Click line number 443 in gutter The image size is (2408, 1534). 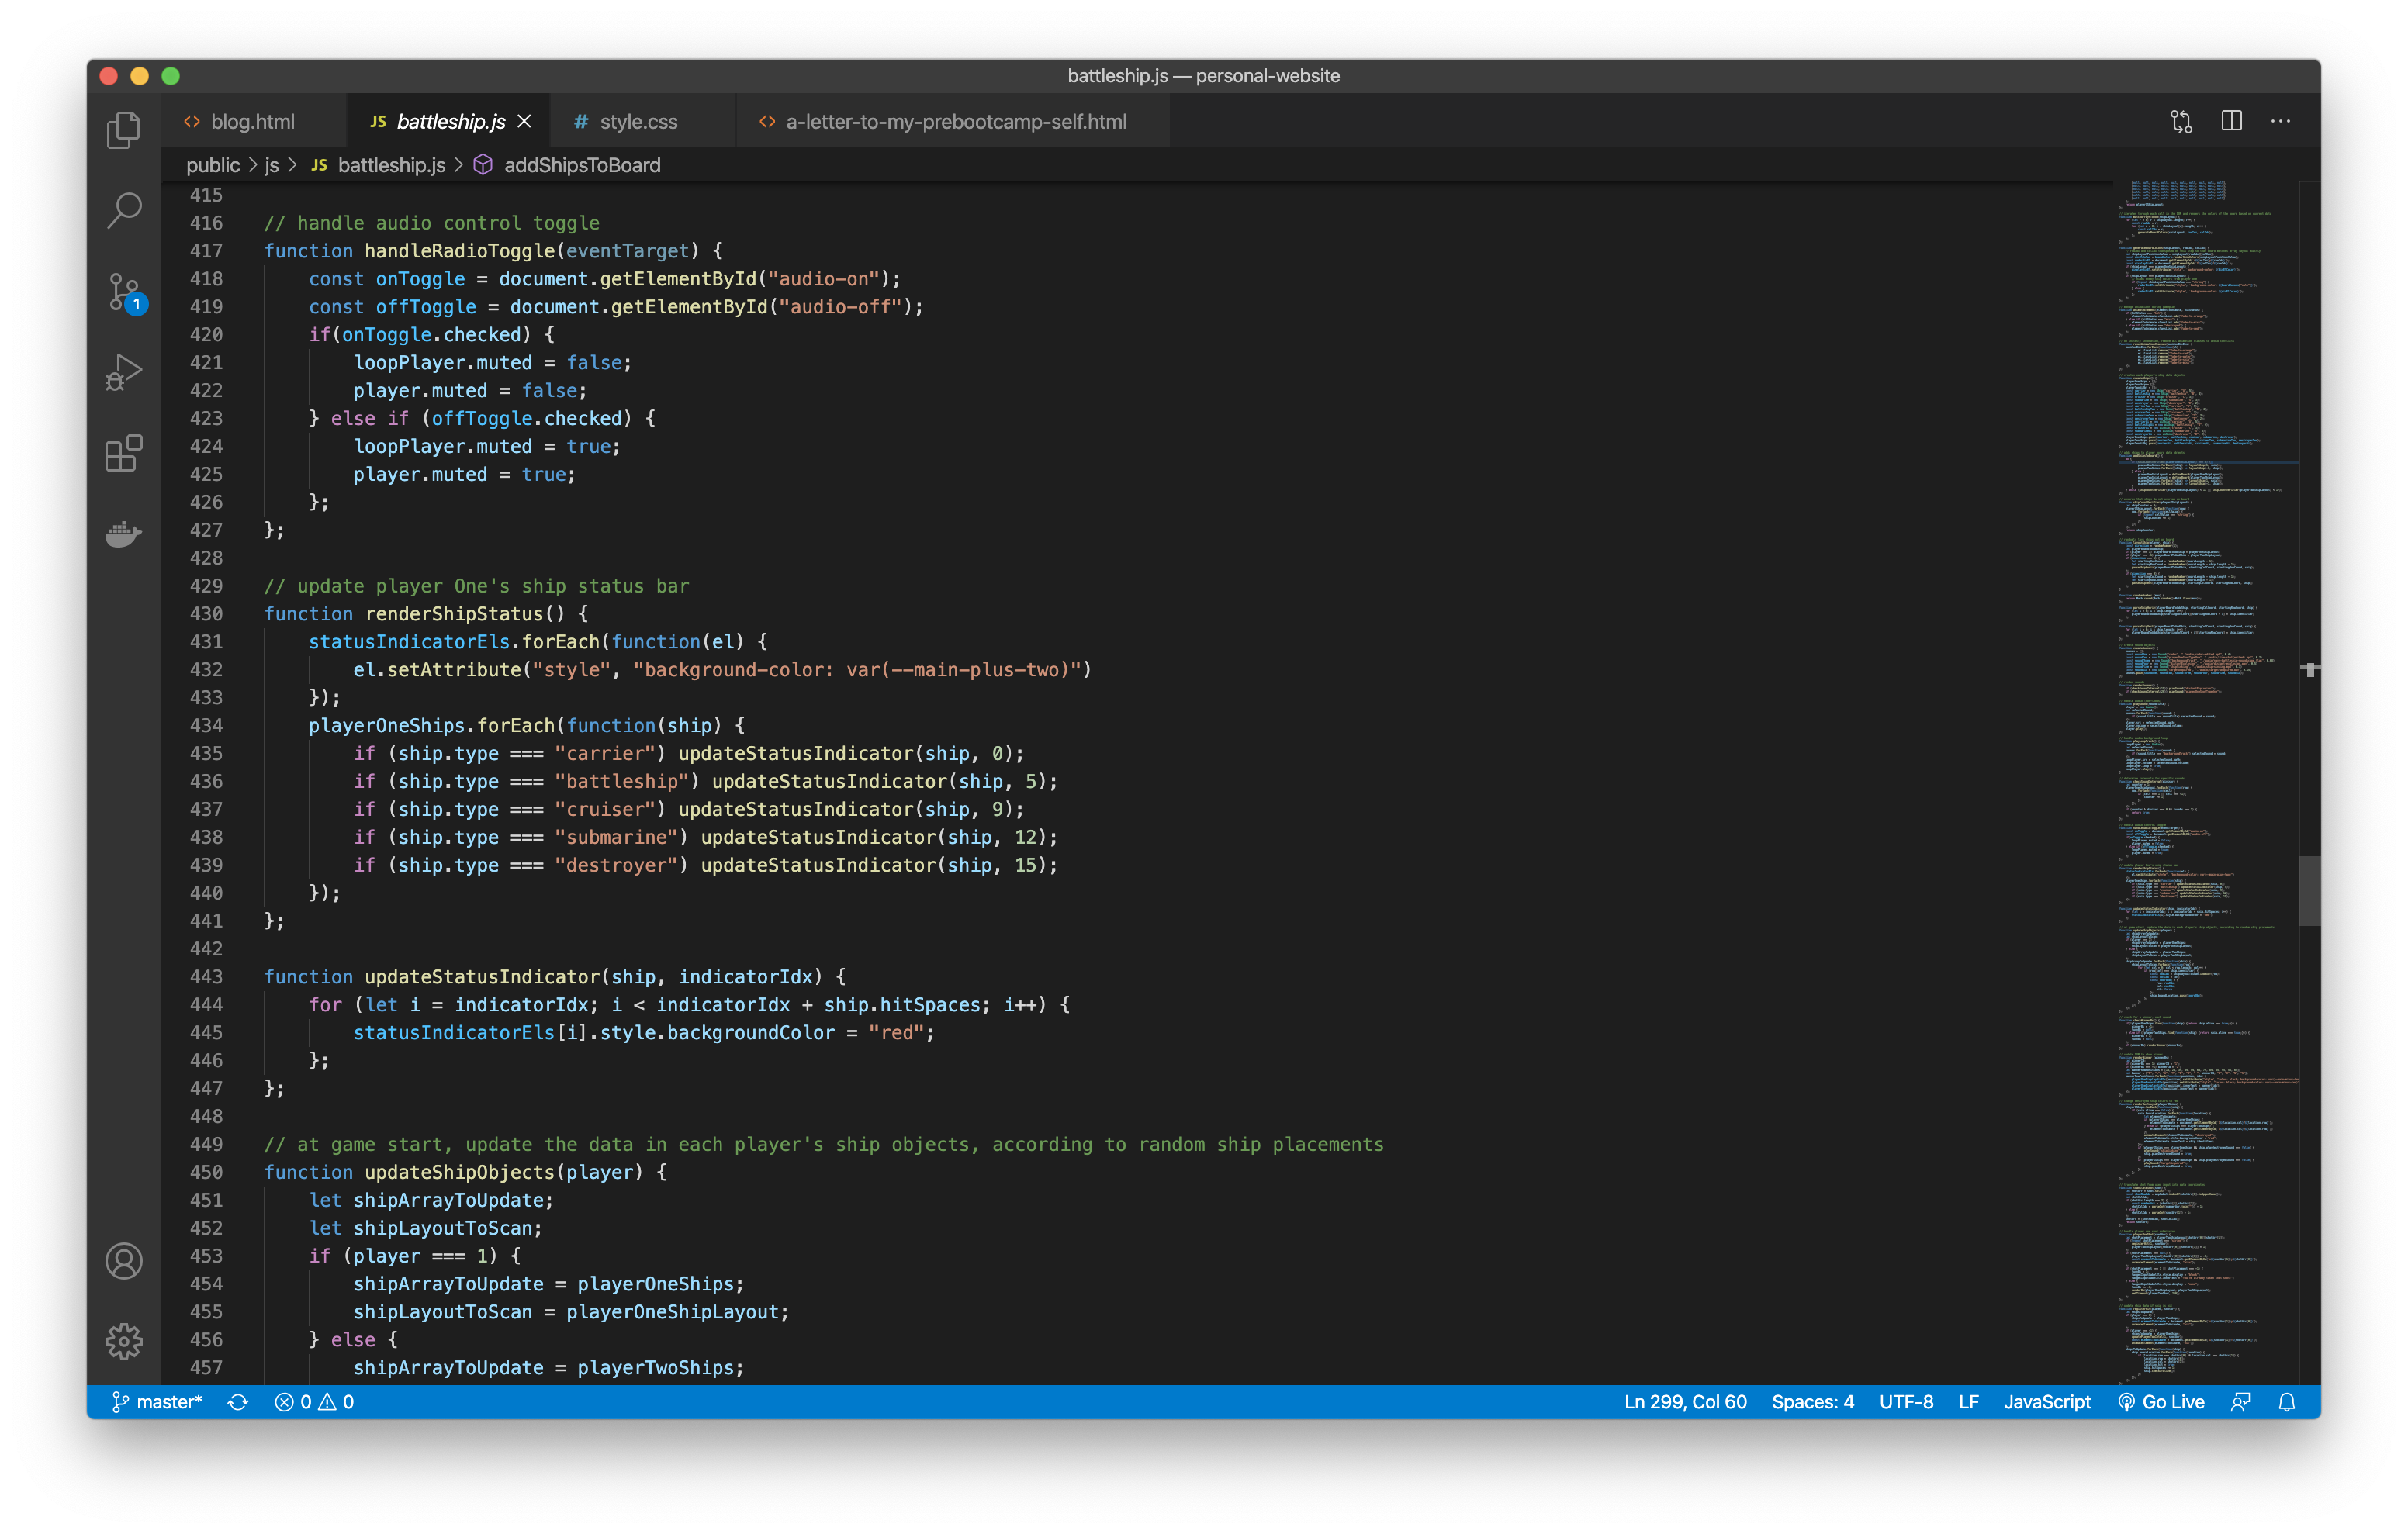tap(206, 977)
